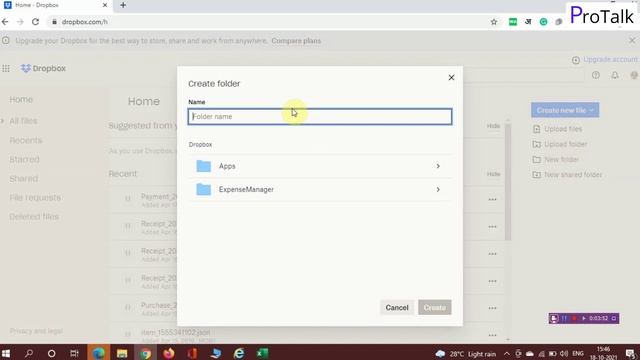Open the Windows notification center
The width and height of the screenshot is (640, 360).
(x=630, y=354)
